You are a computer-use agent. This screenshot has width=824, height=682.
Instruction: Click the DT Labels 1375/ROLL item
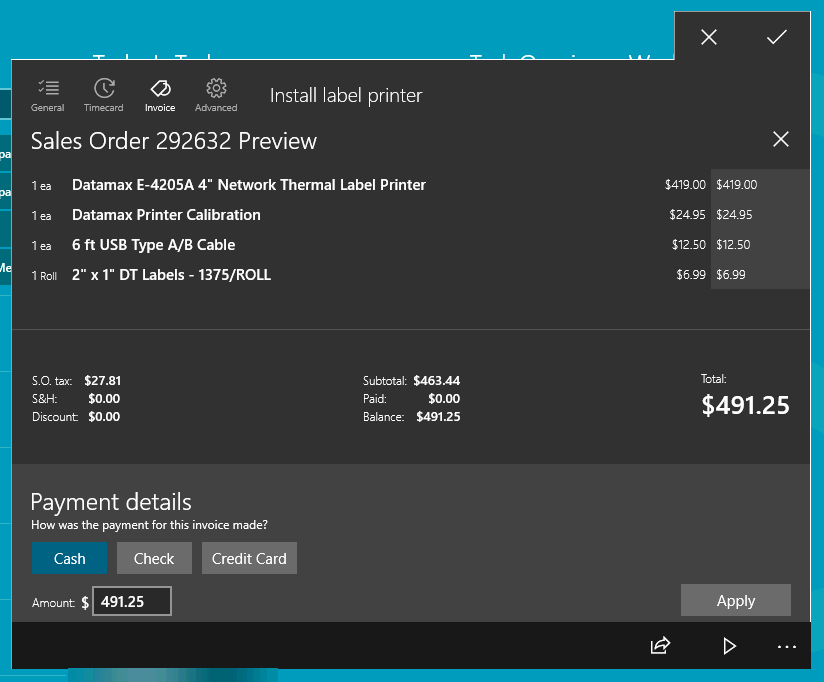coord(171,275)
